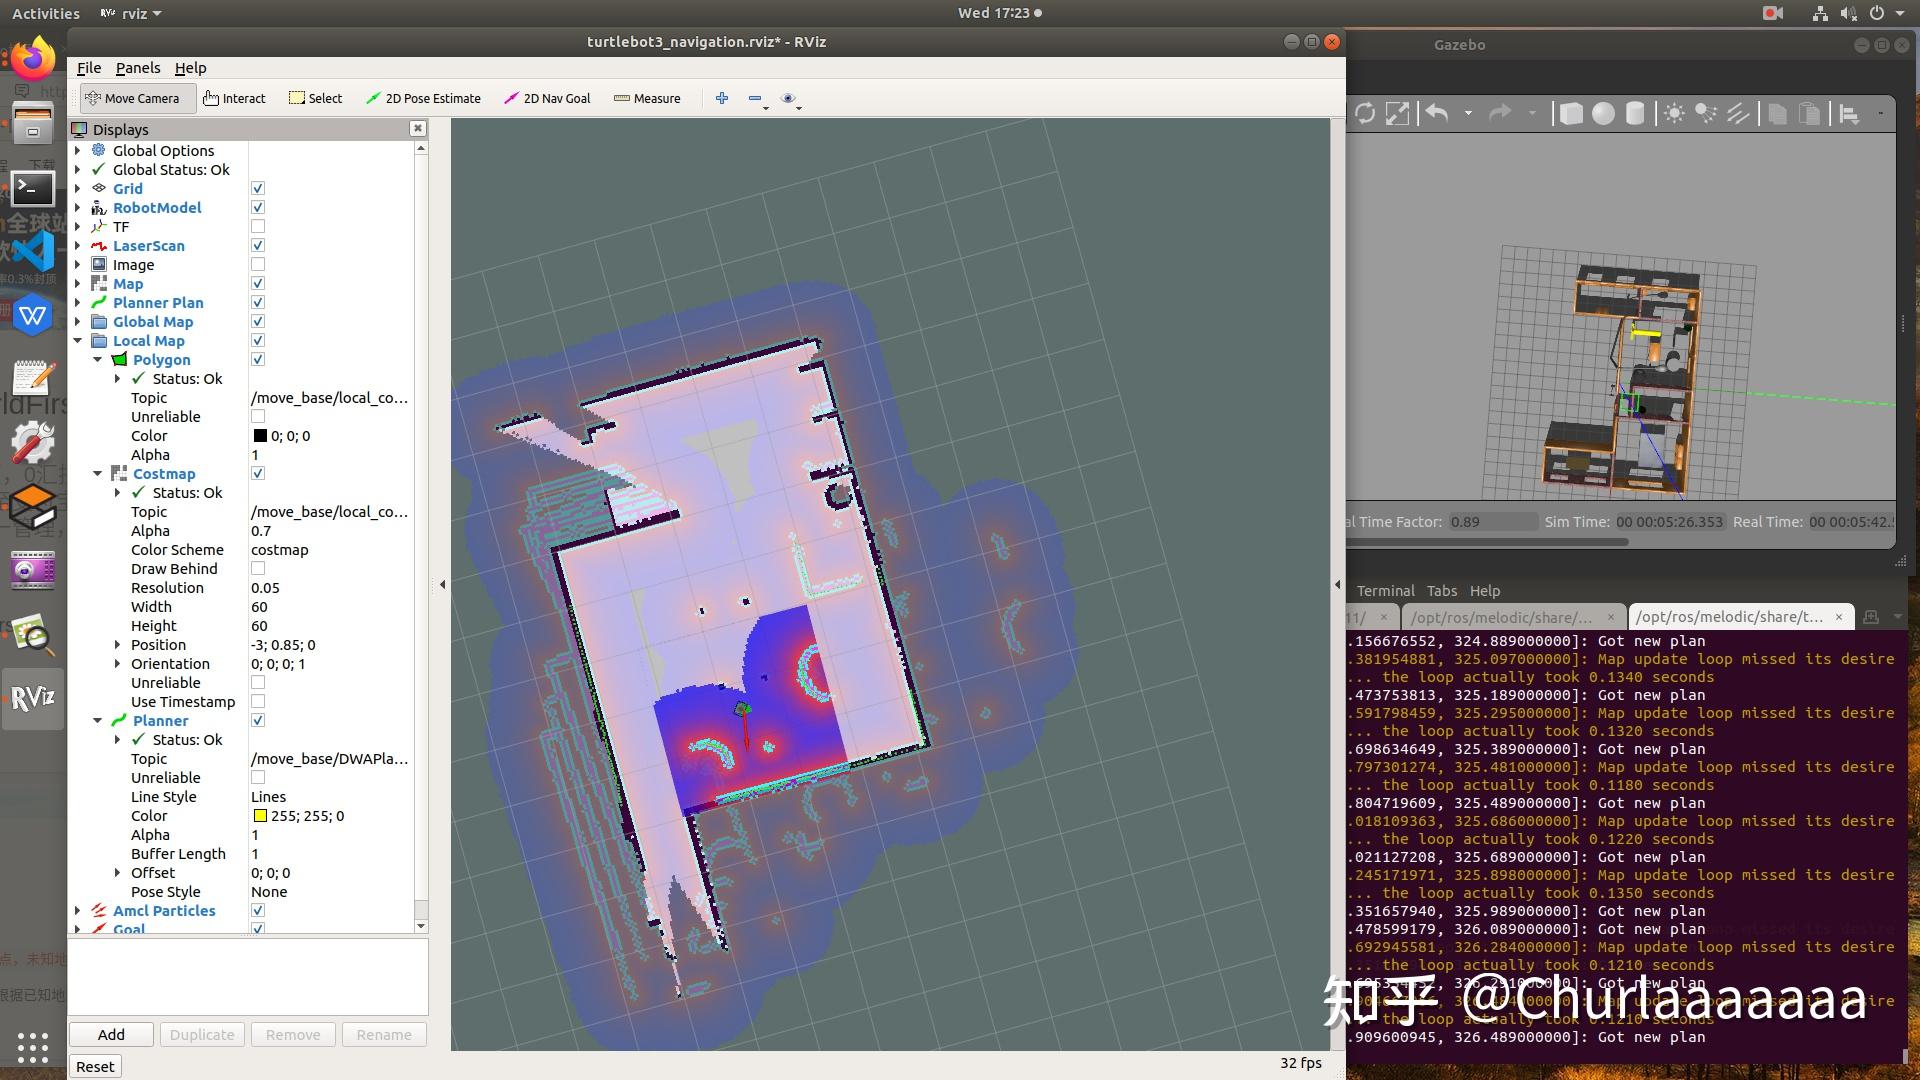This screenshot has height=1080, width=1920.
Task: Toggle the Draw Behind checkbox
Action: (258, 569)
